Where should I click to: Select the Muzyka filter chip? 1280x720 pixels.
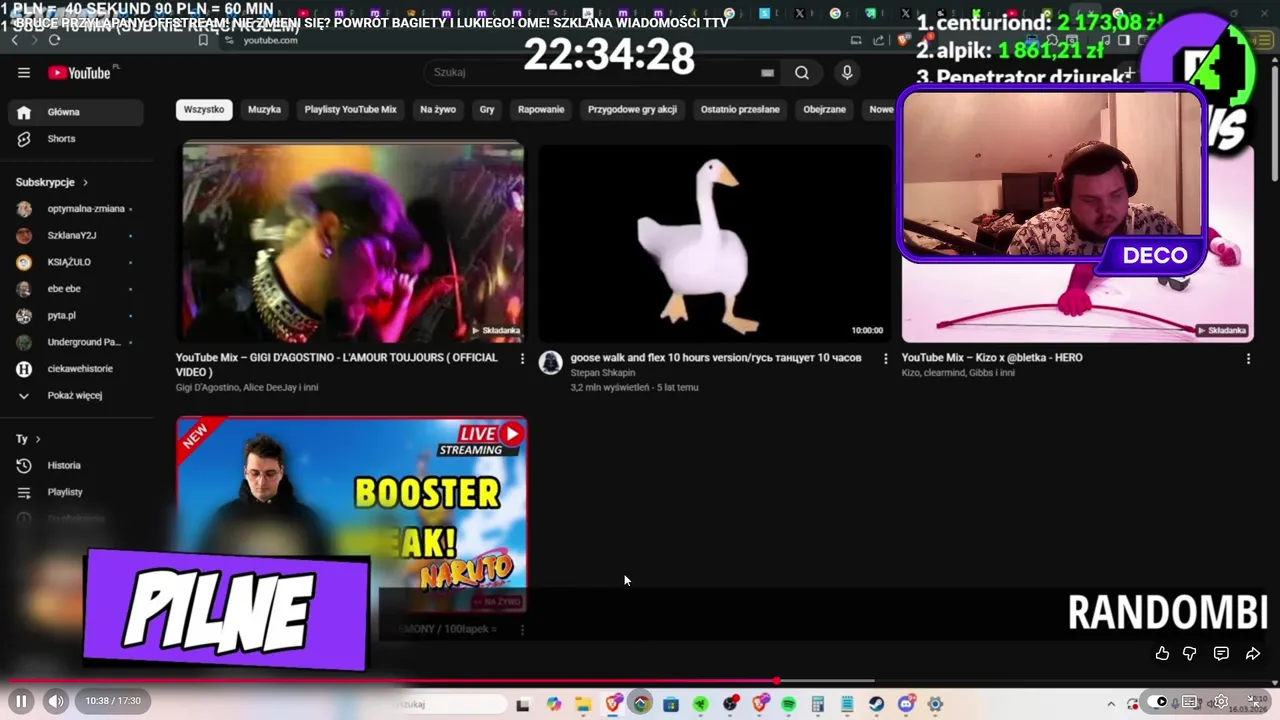[264, 109]
